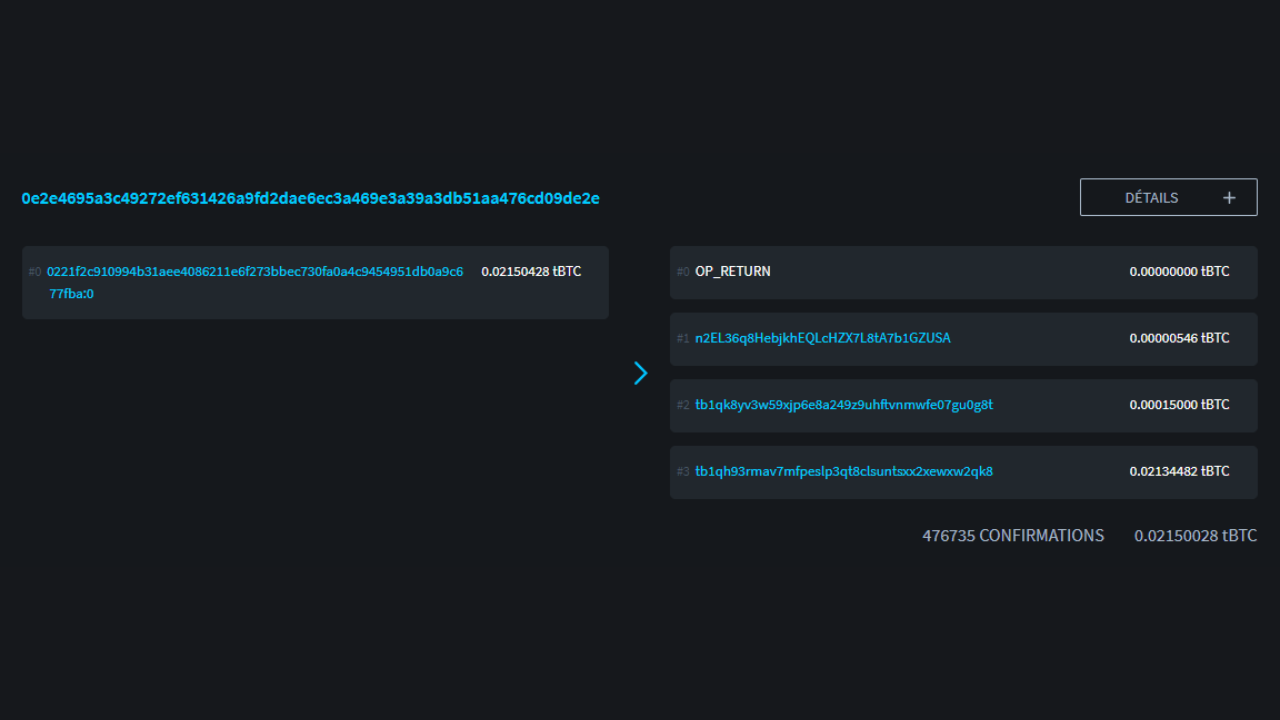
Task: Open address tb1qk8yv3w59xjp6e8a249z9uhftvnmwfe07gu0g8t
Action: click(843, 405)
